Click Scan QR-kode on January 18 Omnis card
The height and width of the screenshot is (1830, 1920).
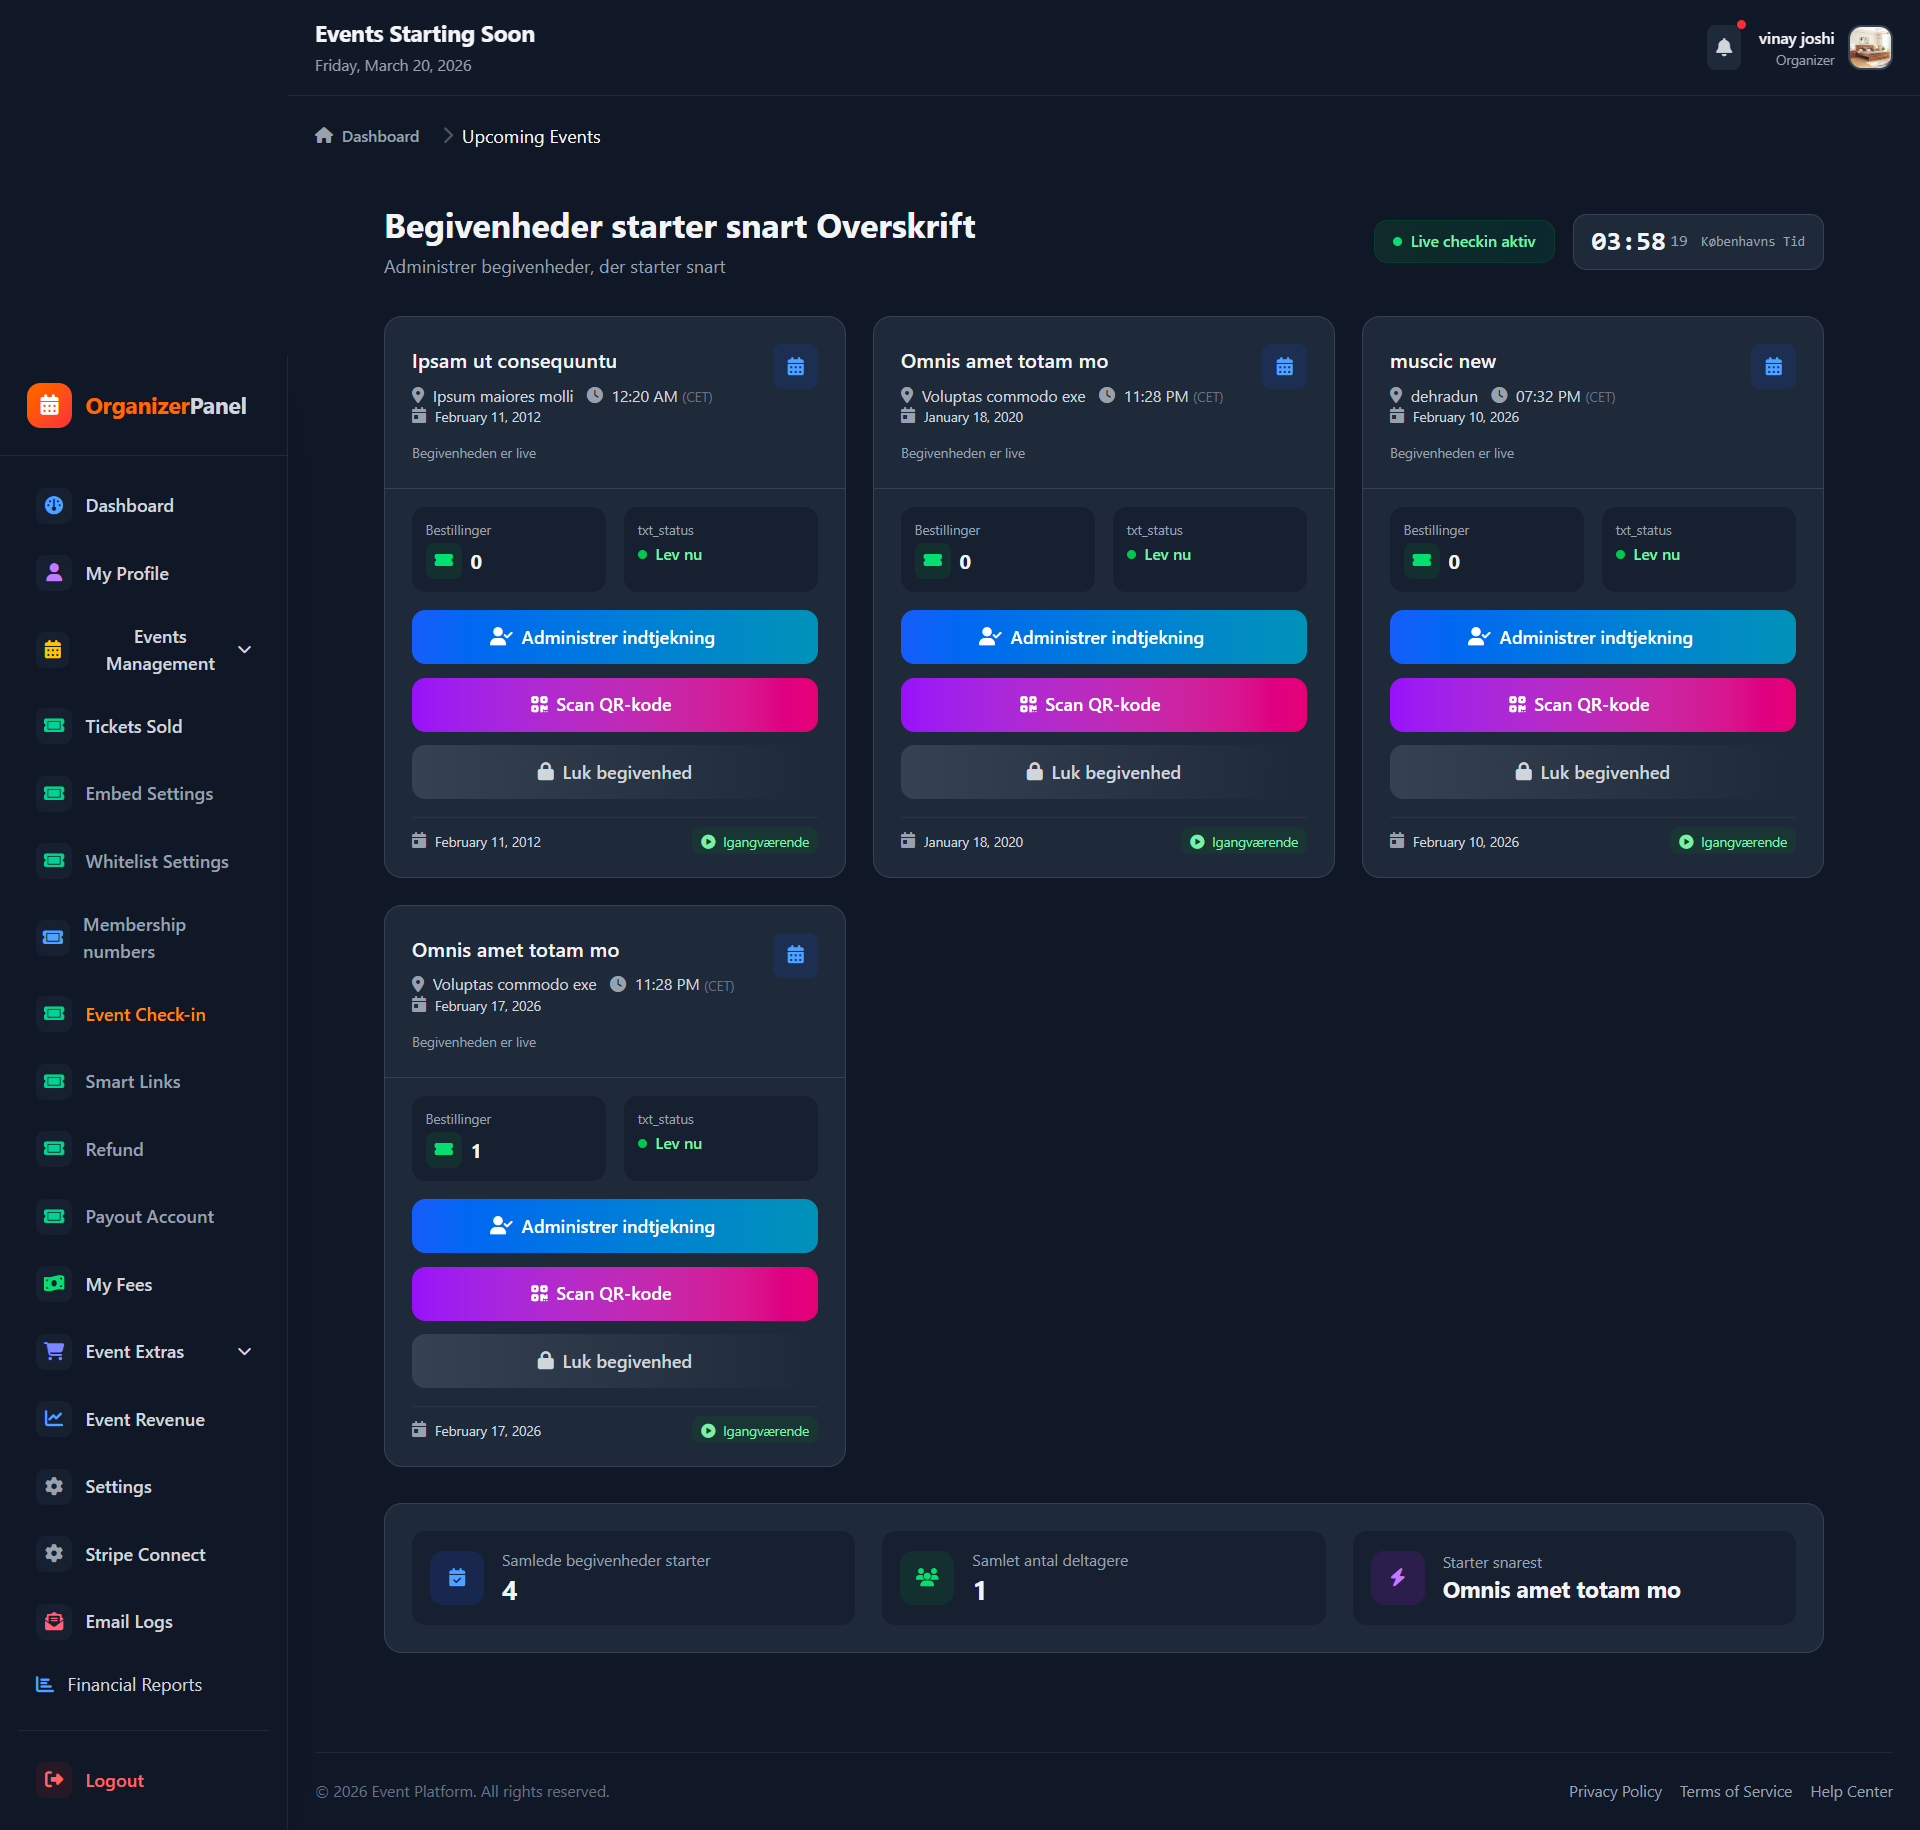click(1104, 705)
